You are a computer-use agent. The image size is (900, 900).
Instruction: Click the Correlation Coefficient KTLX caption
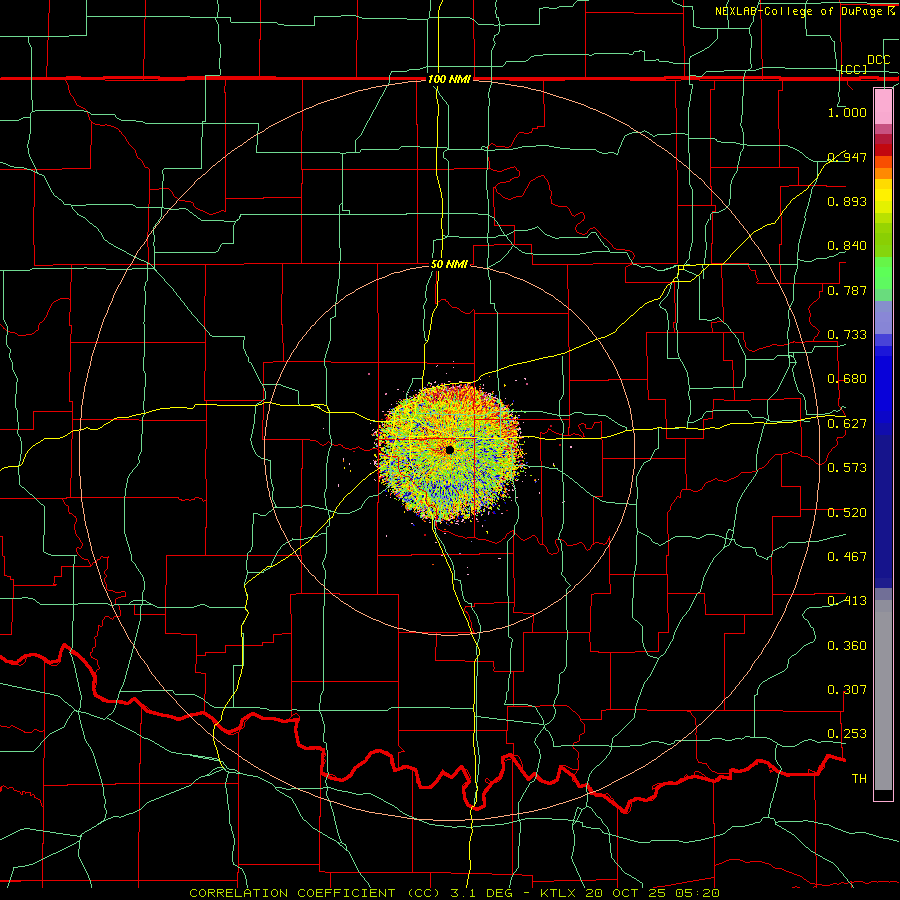(x=455, y=893)
